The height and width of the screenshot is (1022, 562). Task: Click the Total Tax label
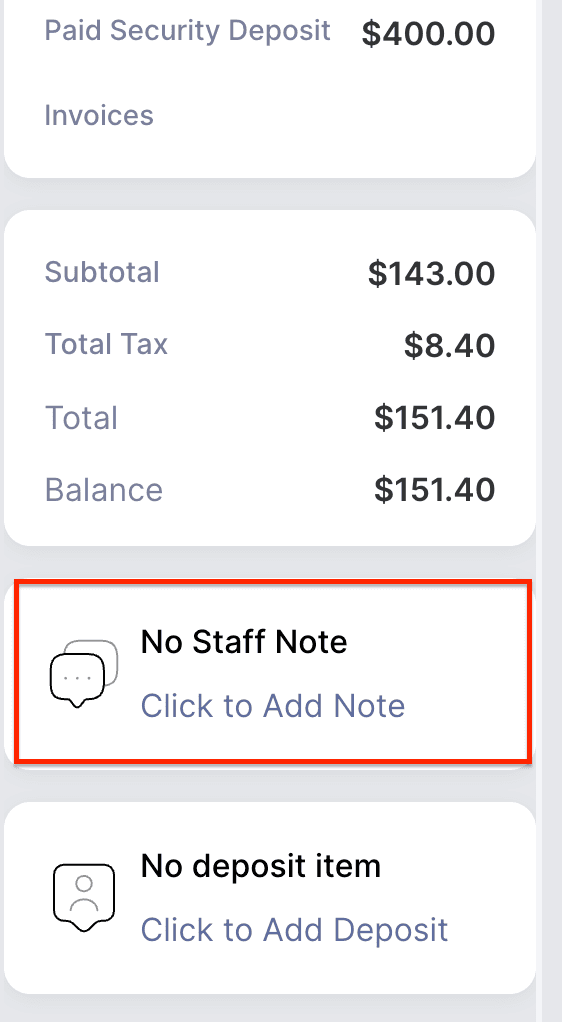pyautogui.click(x=106, y=343)
